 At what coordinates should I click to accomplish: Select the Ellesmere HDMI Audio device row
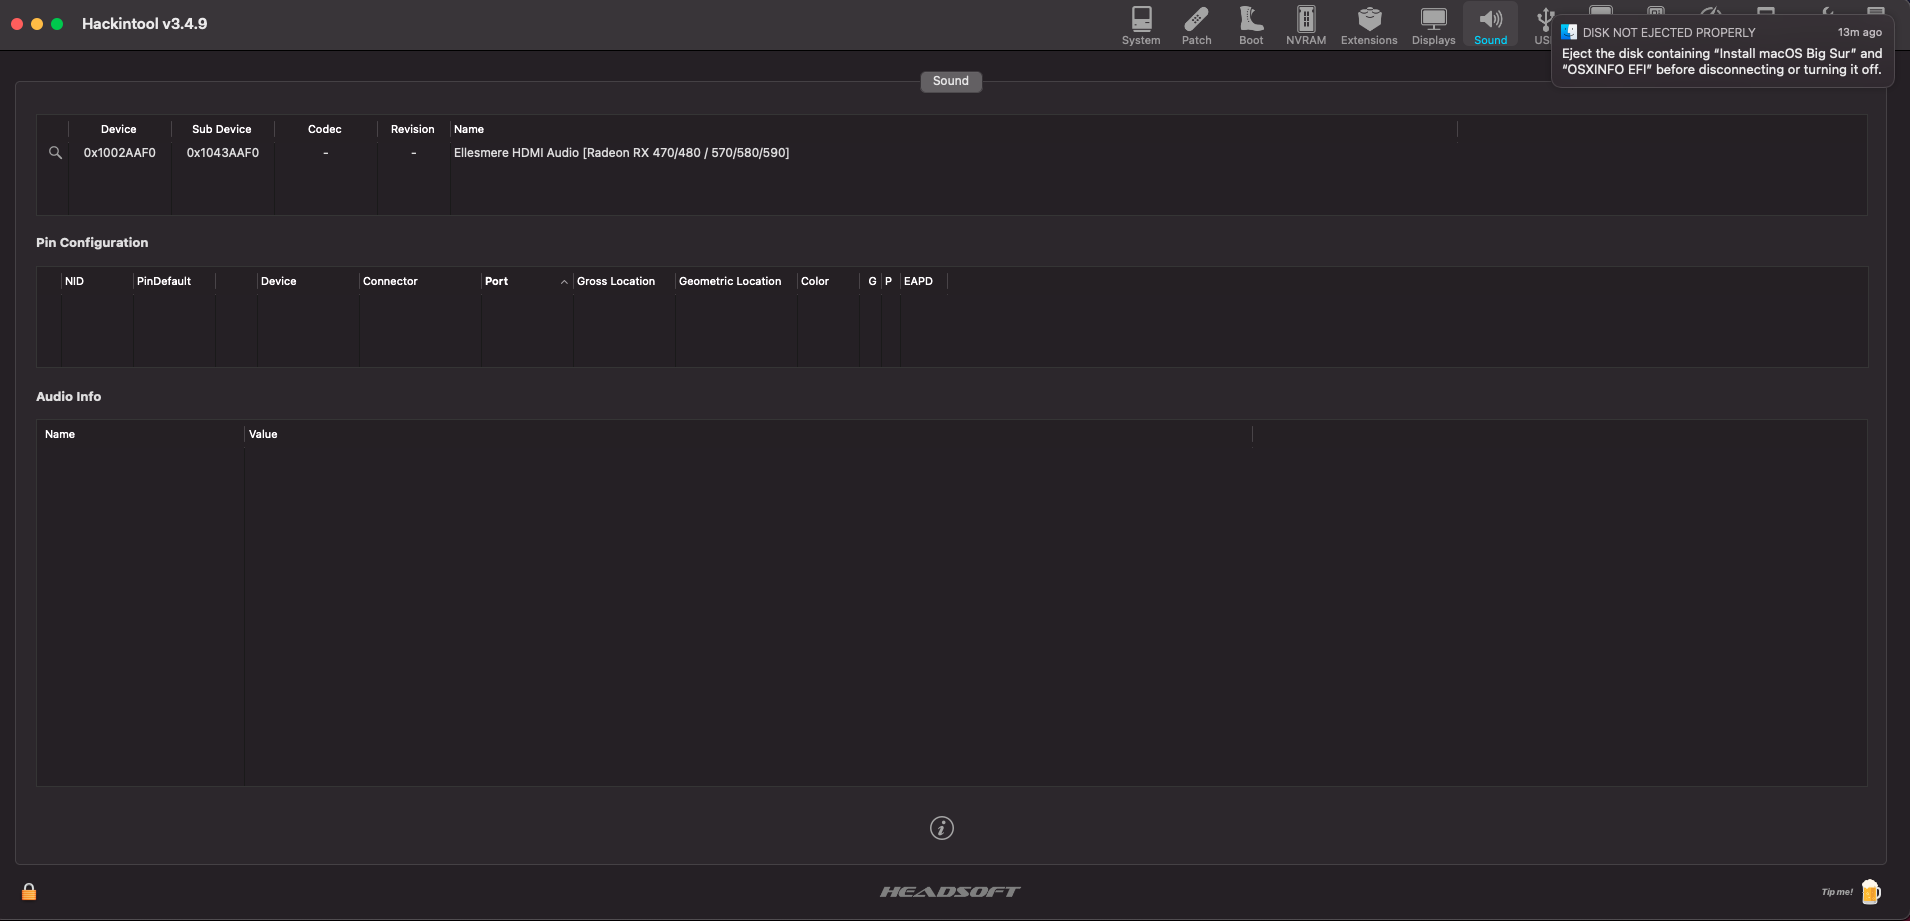pyautogui.click(x=621, y=152)
